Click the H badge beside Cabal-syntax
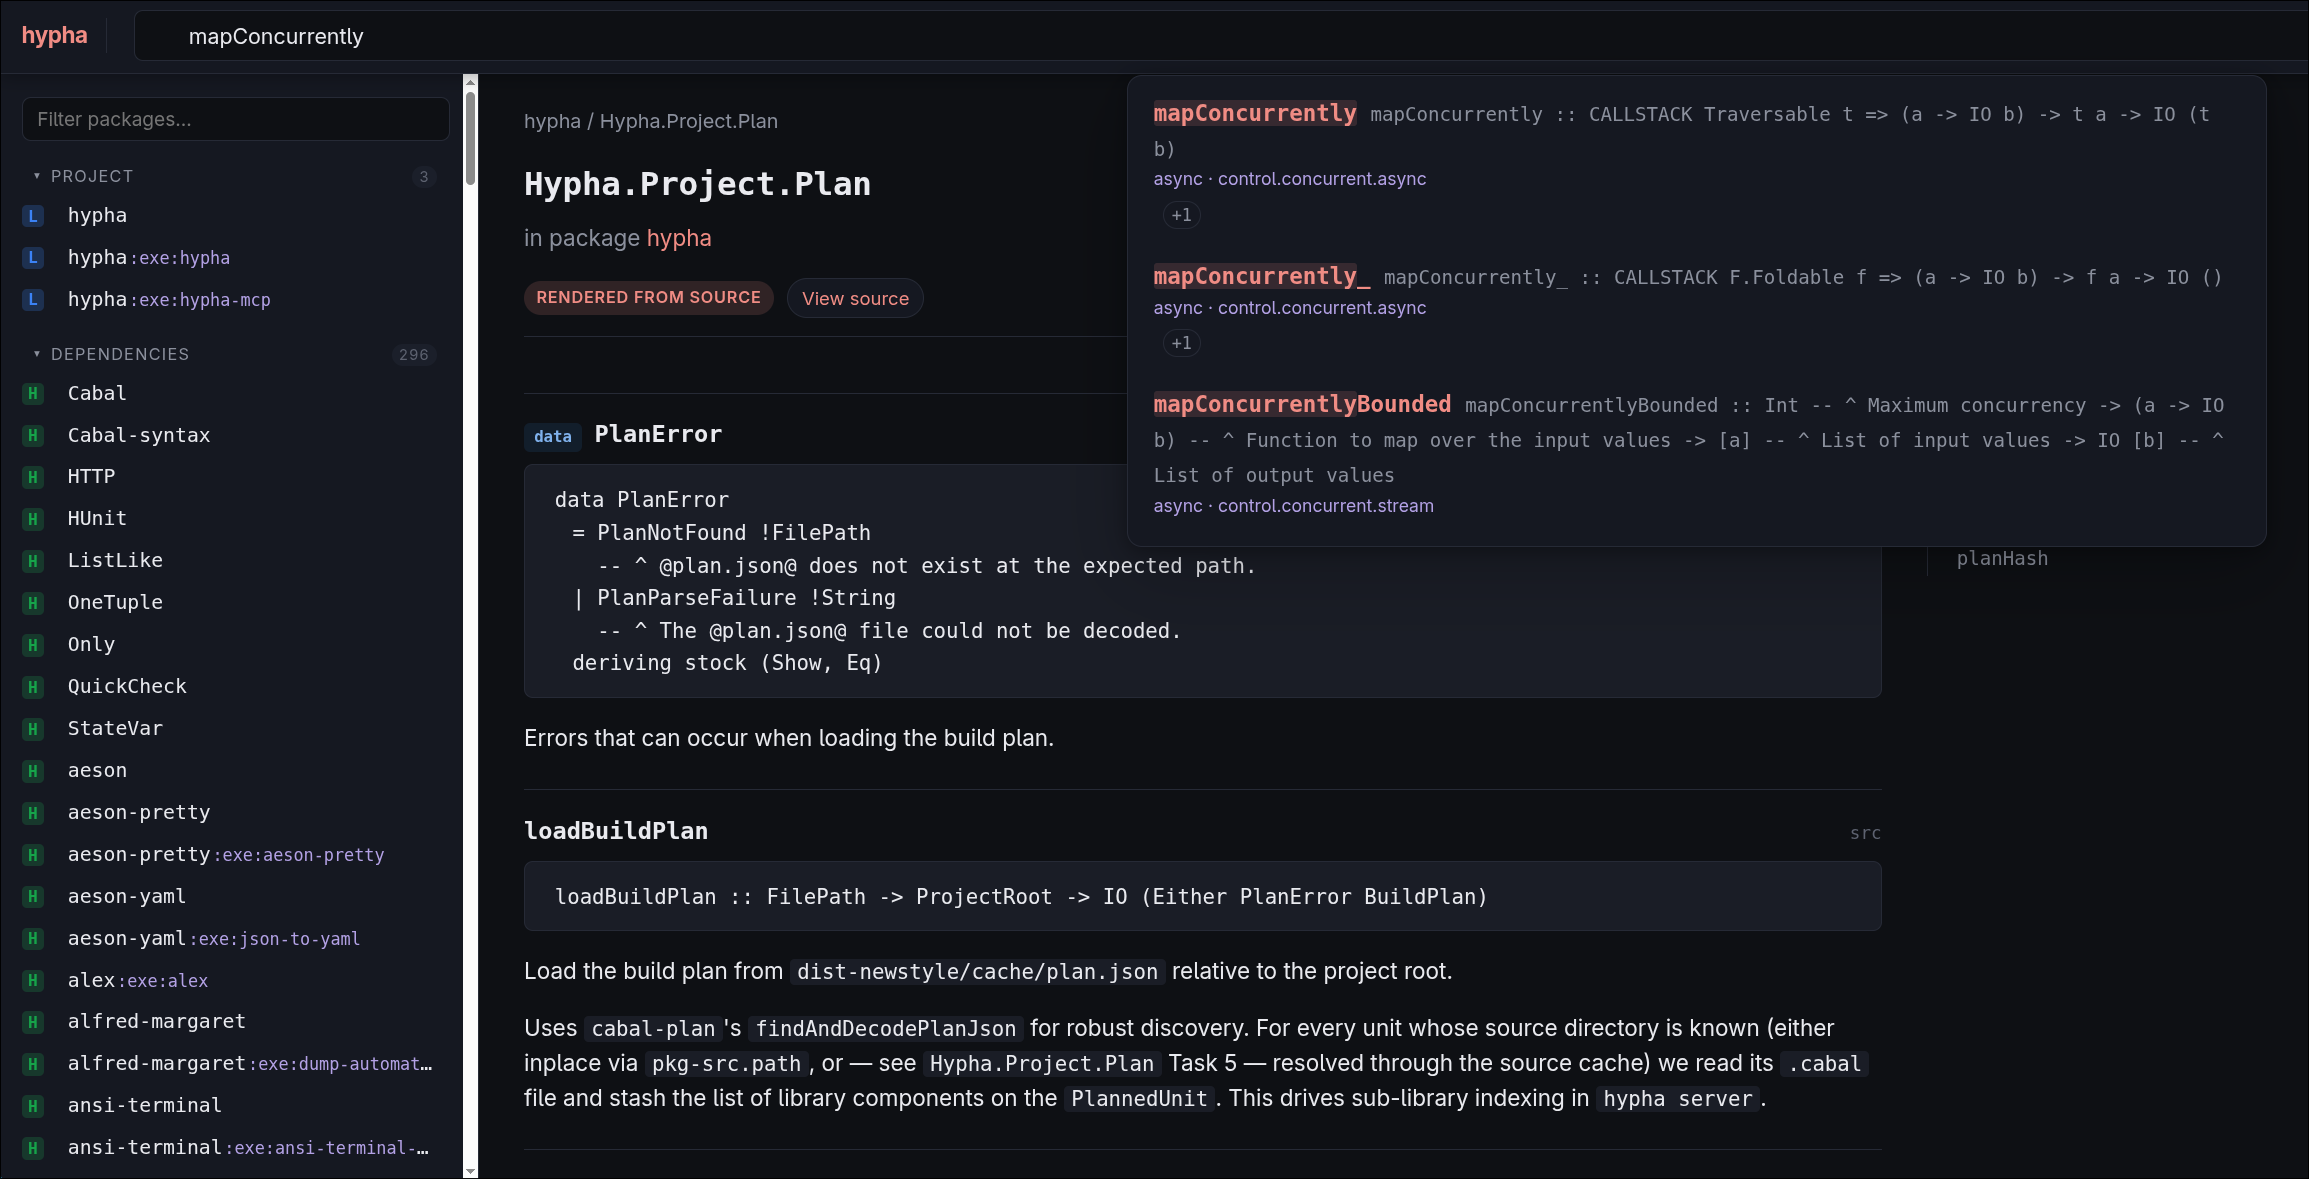This screenshot has height=1179, width=2309. click(33, 436)
